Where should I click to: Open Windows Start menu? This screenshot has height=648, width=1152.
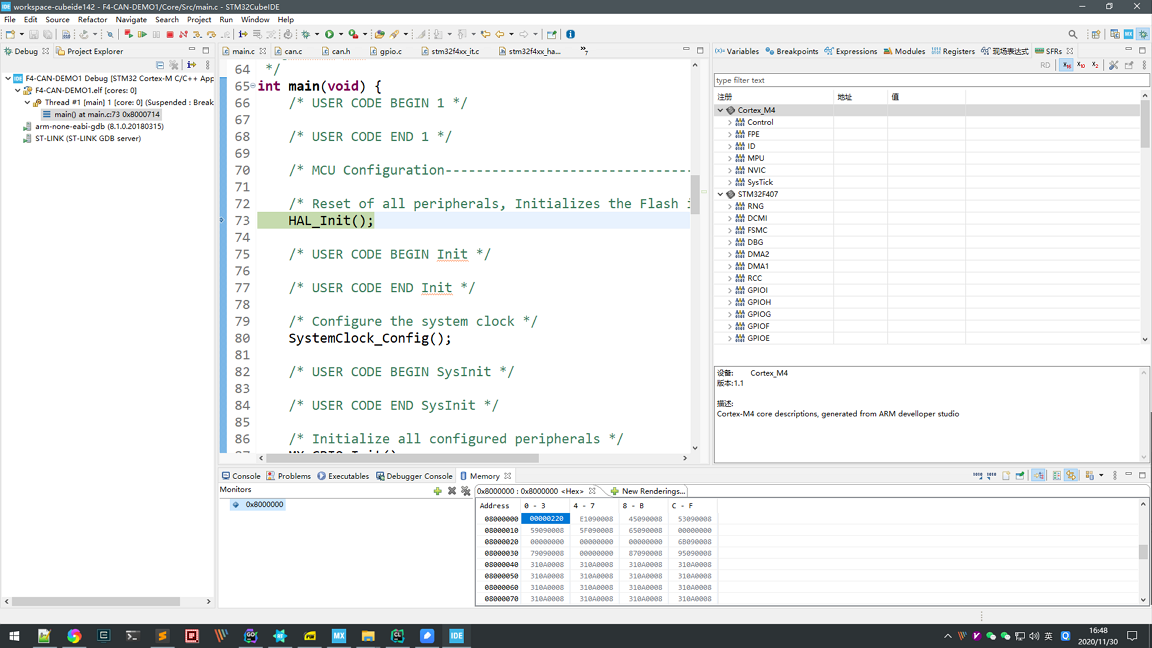pos(14,636)
